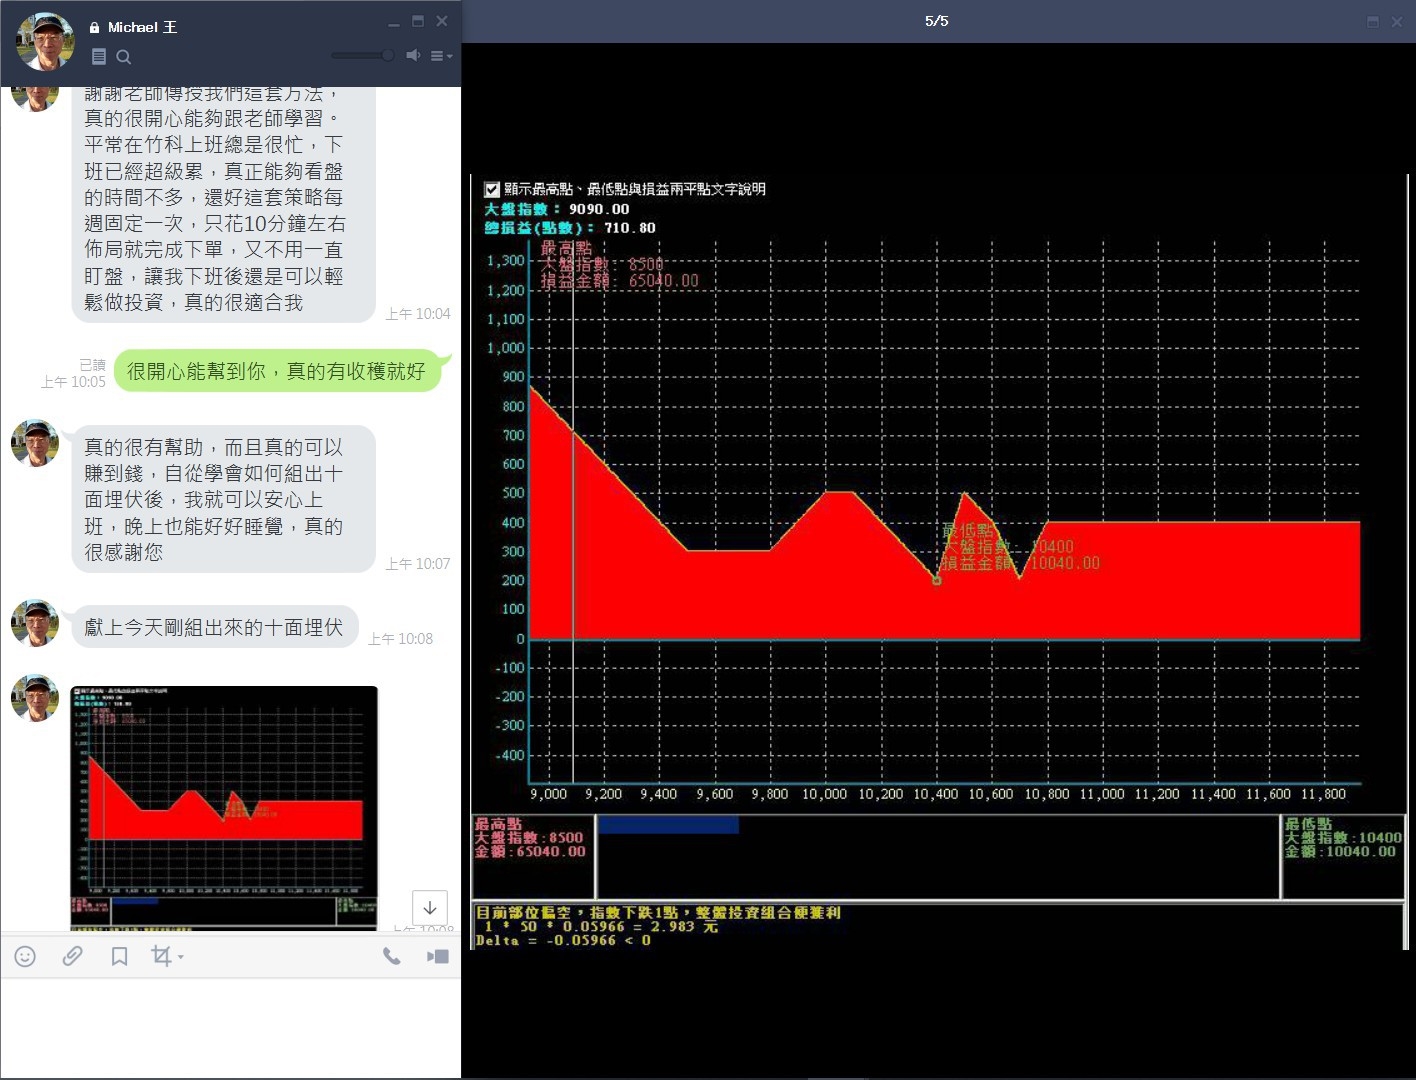Click the screen capture crop icon
This screenshot has width=1416, height=1080.
click(160, 956)
